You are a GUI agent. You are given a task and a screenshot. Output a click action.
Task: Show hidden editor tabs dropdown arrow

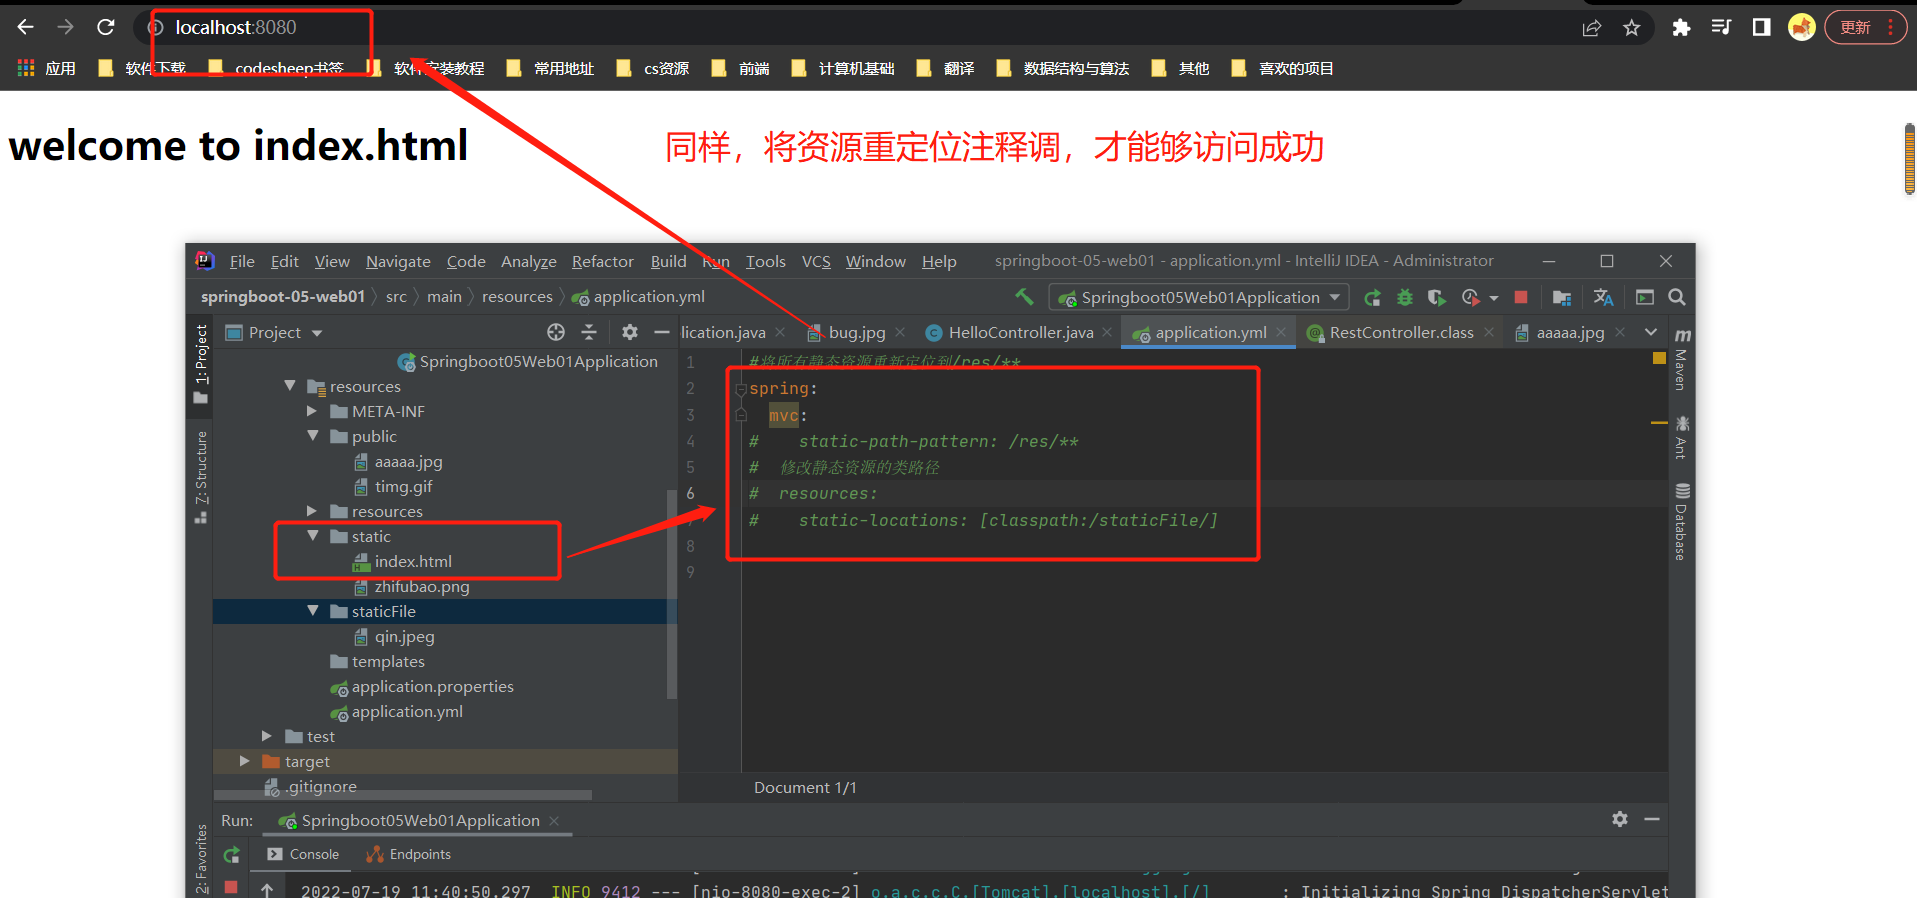click(1651, 332)
